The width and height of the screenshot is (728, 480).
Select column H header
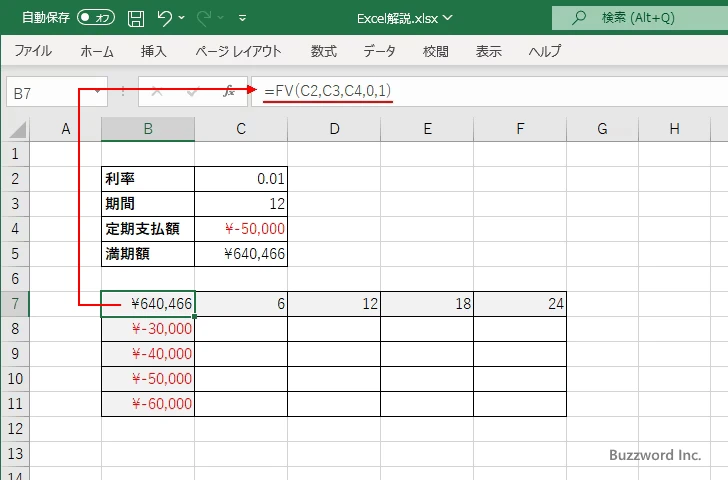coord(675,129)
